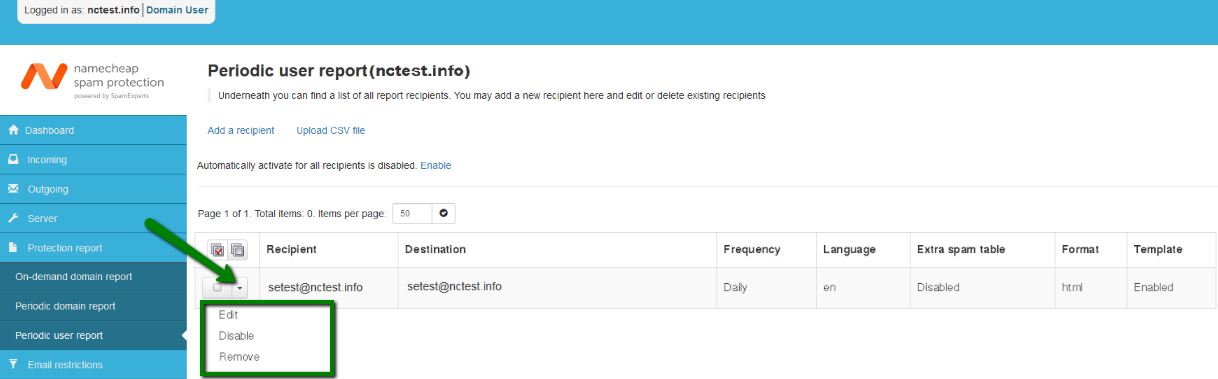Click the Outgoing envelope icon

(x=14, y=188)
